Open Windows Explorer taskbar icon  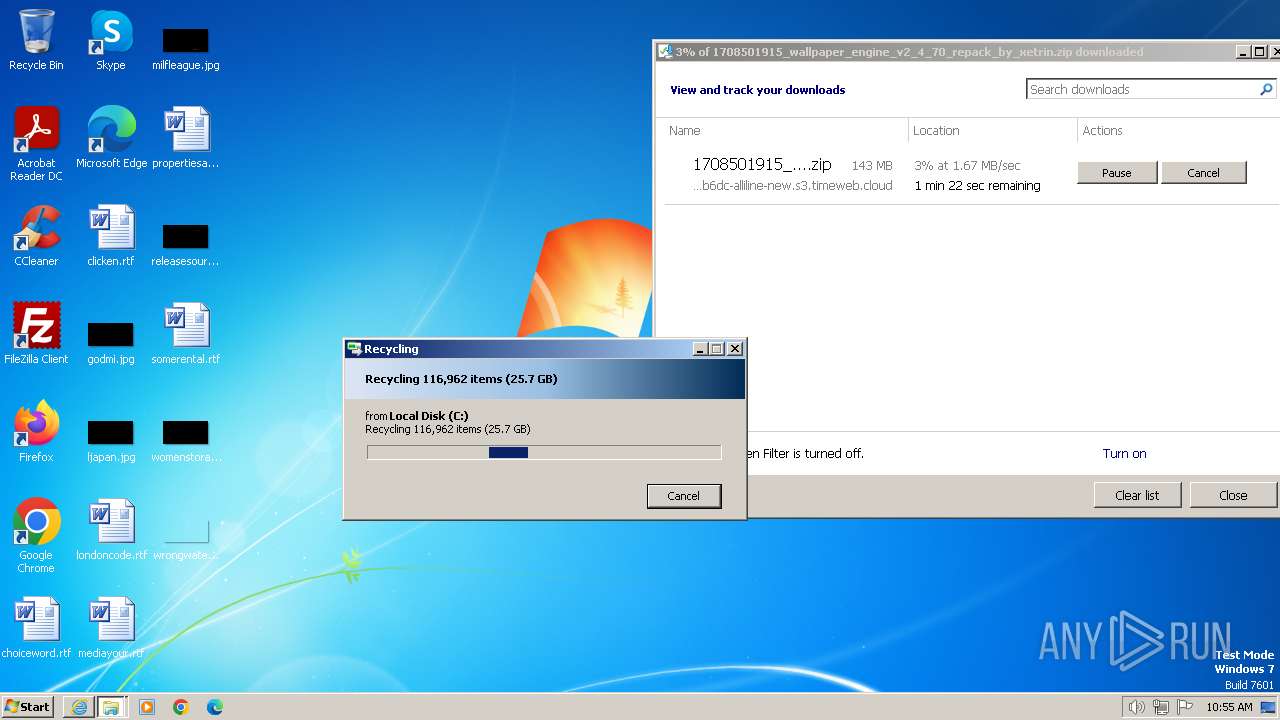111,707
